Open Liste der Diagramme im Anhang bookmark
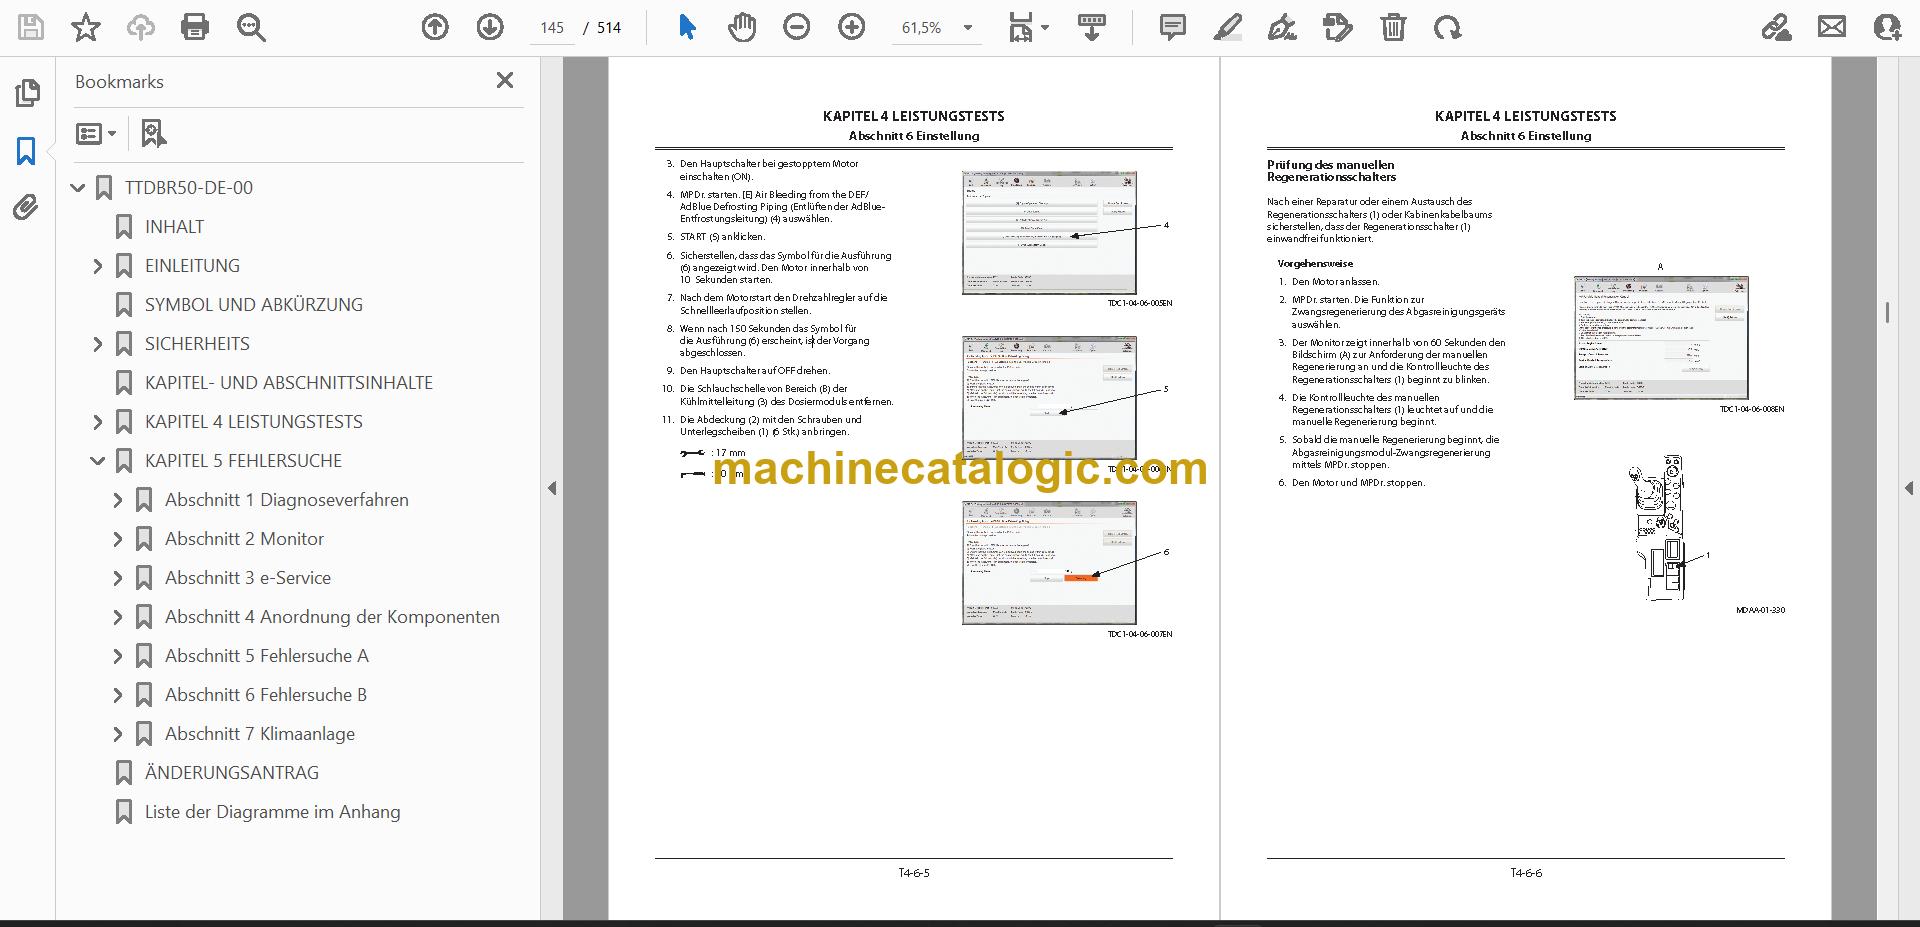 (272, 812)
